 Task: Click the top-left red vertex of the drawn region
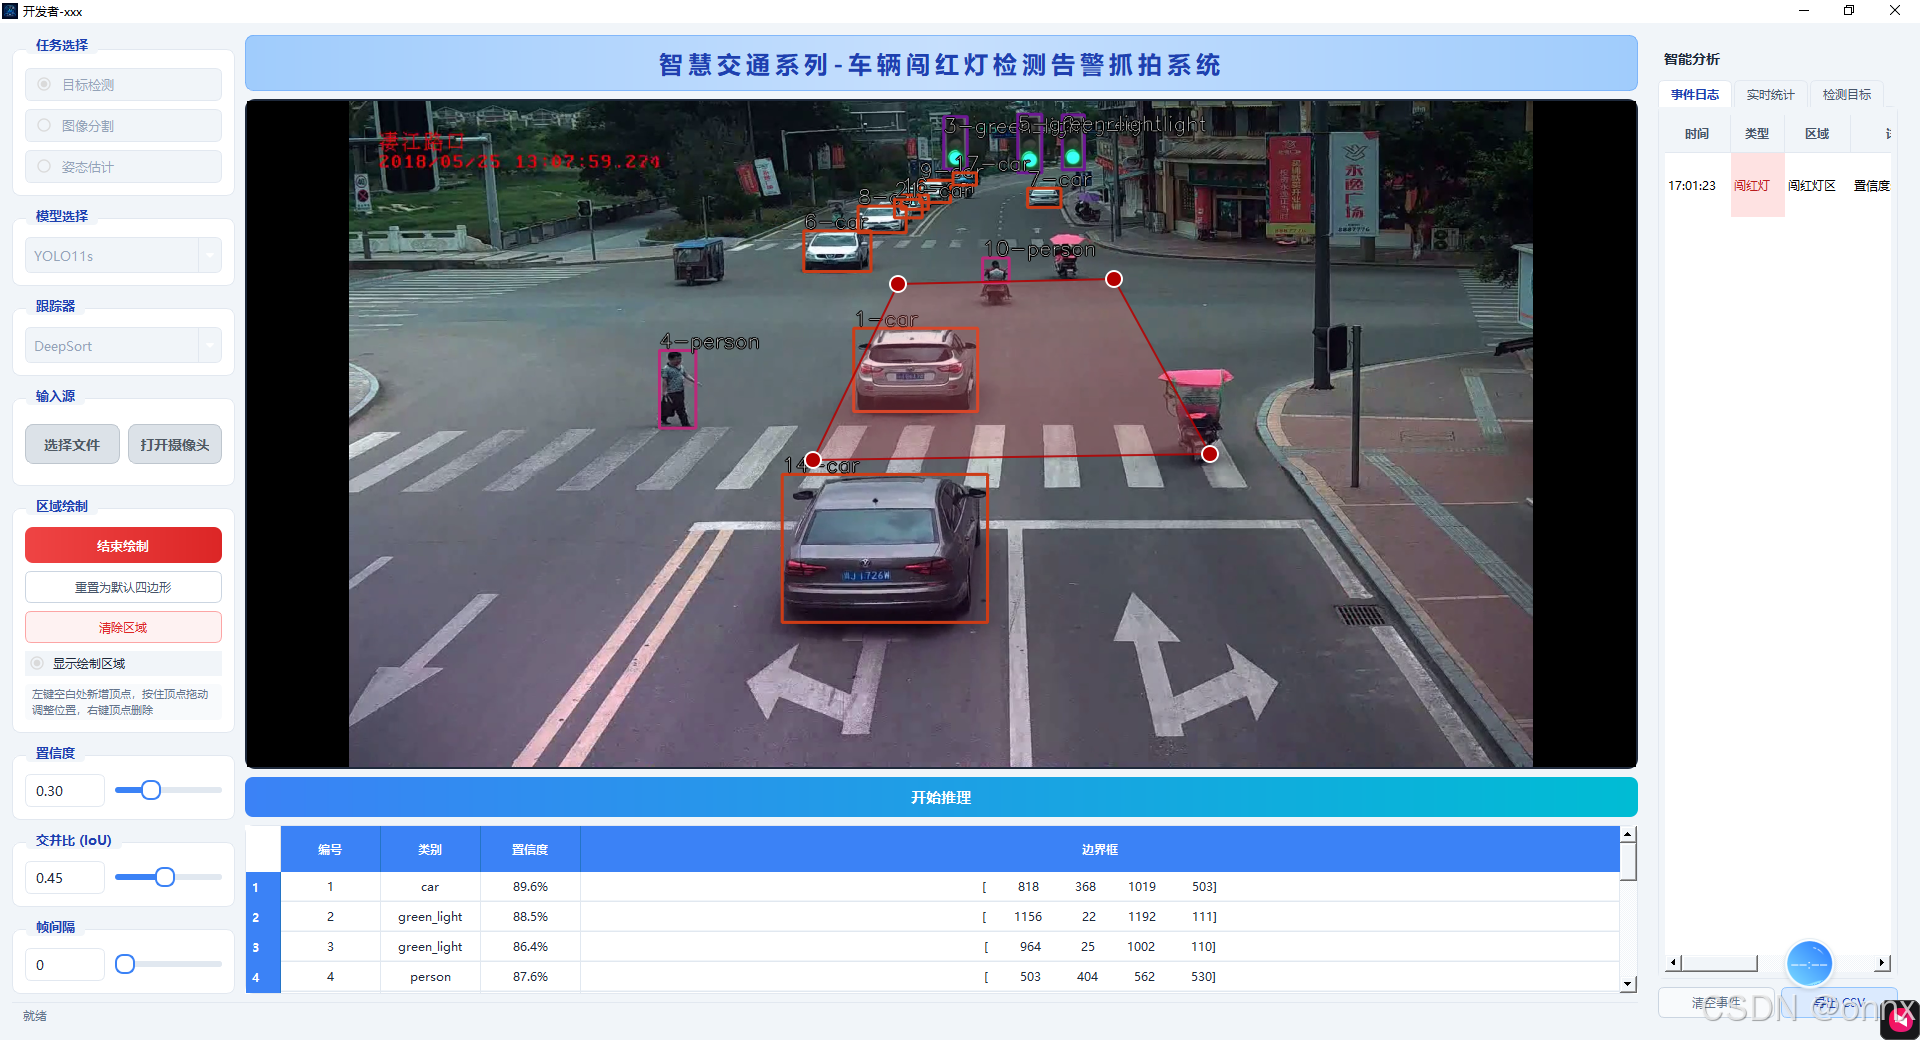point(898,284)
